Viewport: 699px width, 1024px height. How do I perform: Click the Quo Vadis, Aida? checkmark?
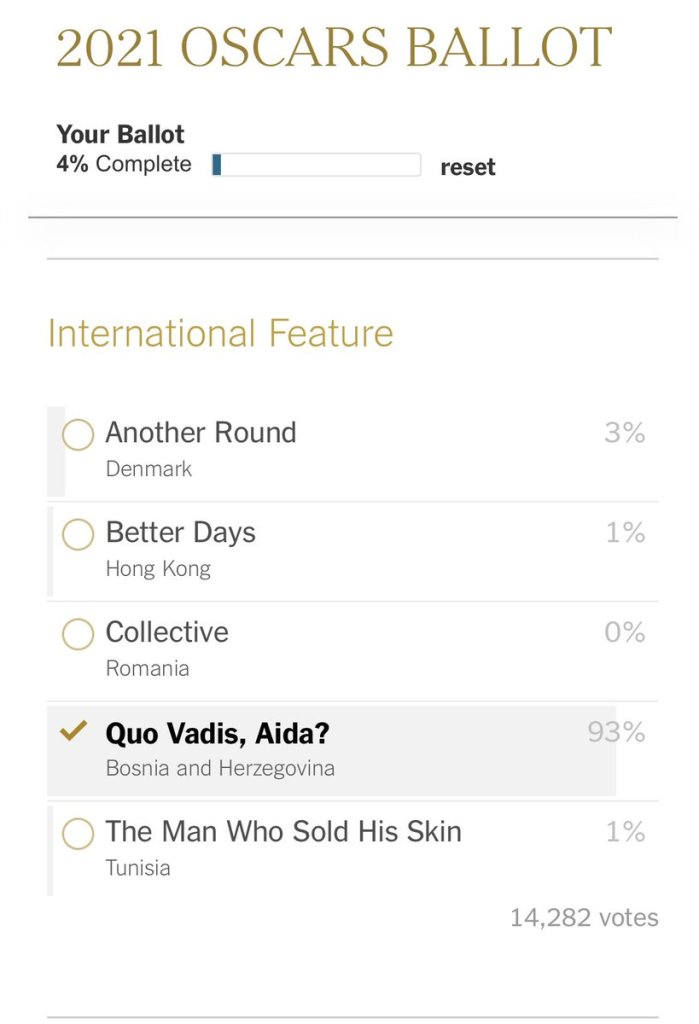[74, 732]
